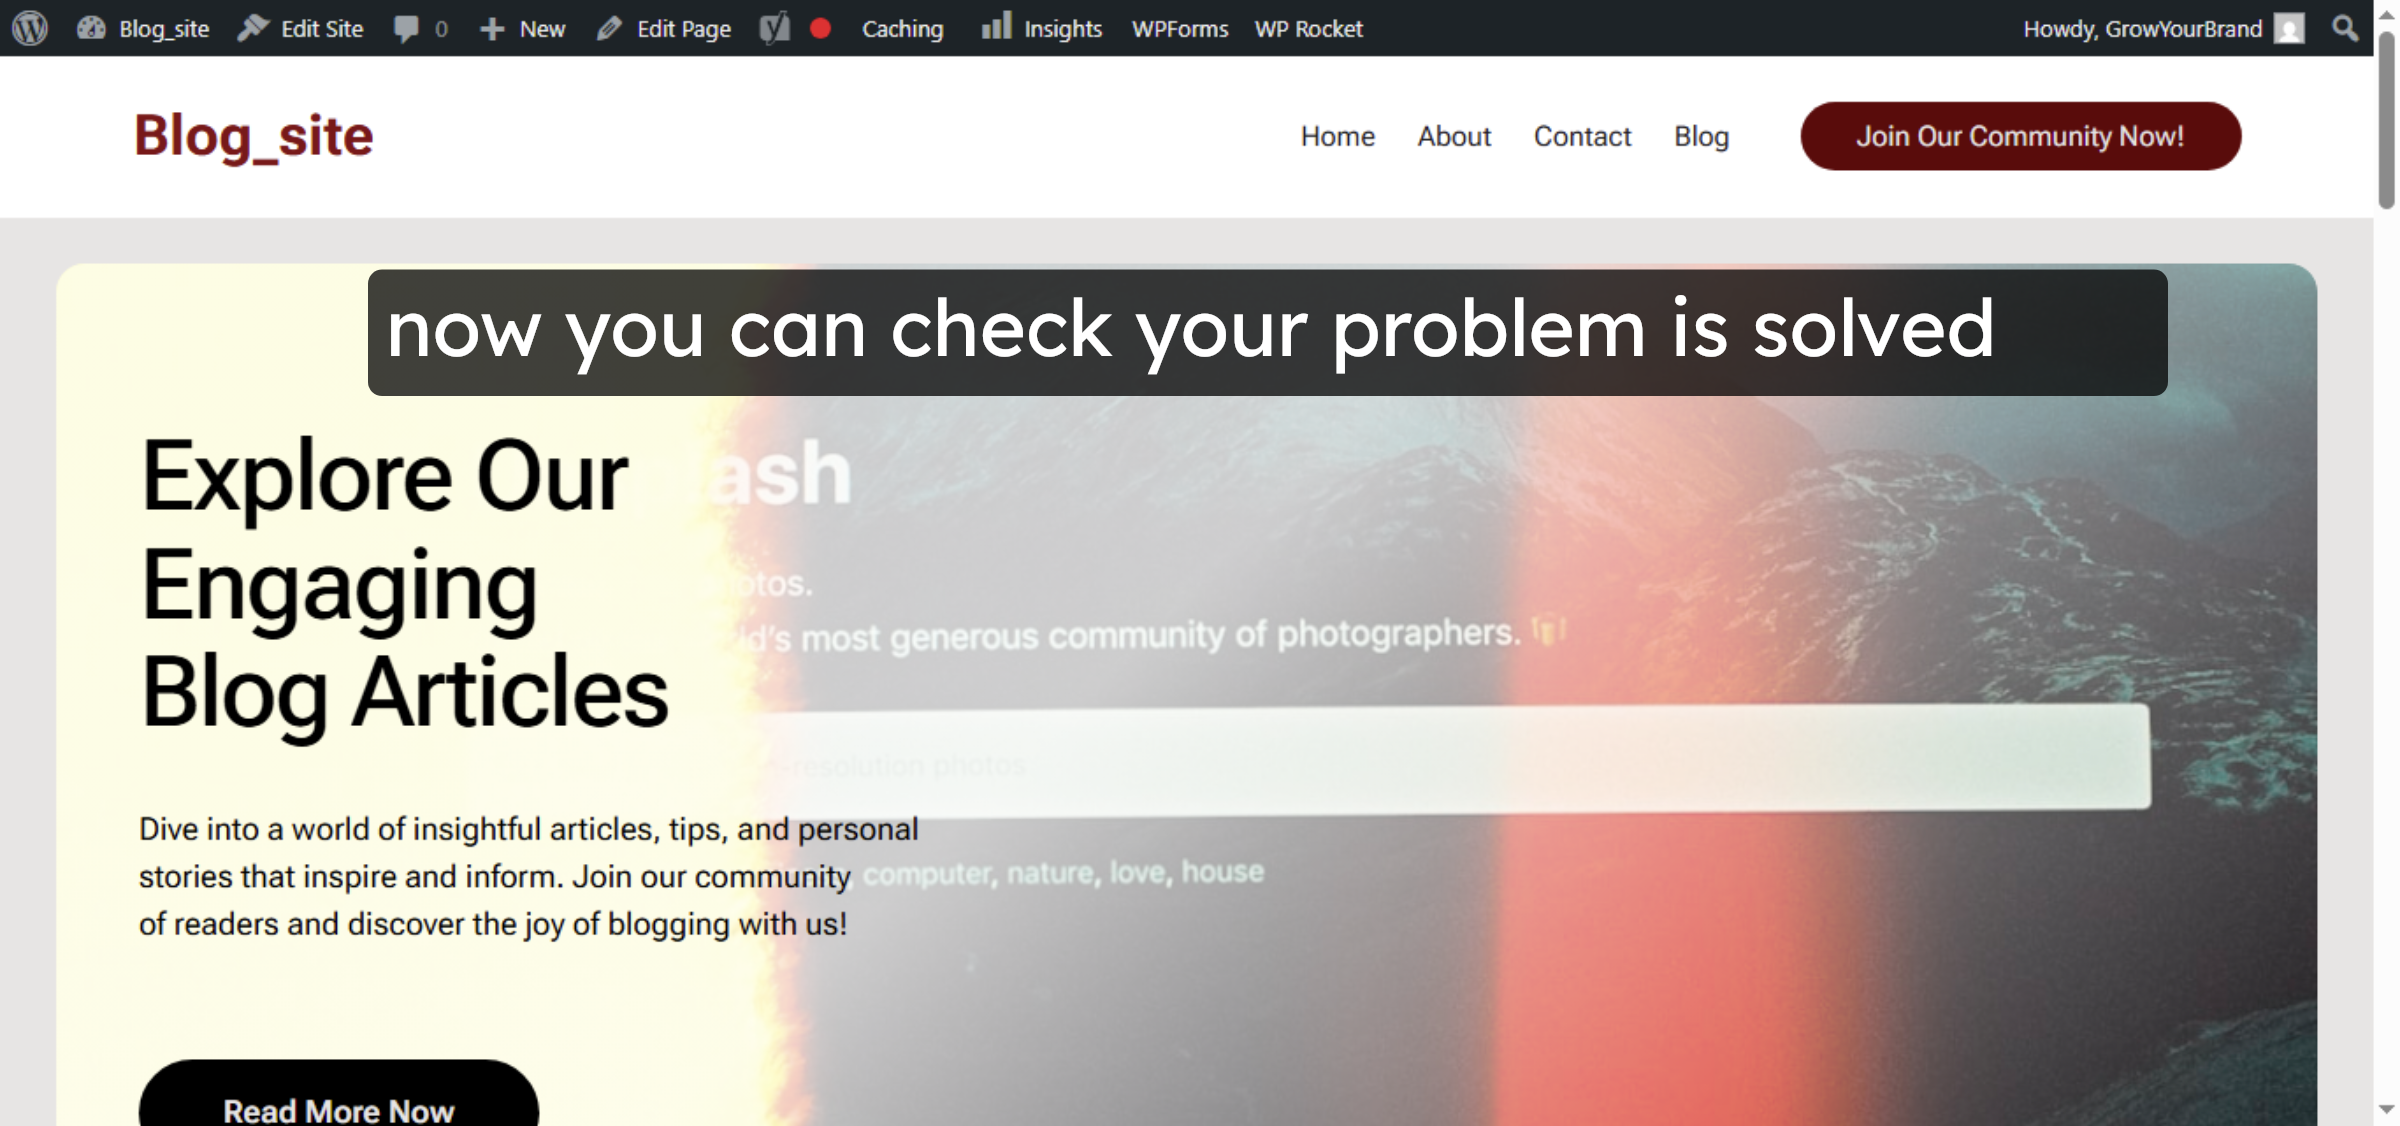Click the Join Our Community Now button
This screenshot has height=1126, width=2400.
[x=2021, y=136]
